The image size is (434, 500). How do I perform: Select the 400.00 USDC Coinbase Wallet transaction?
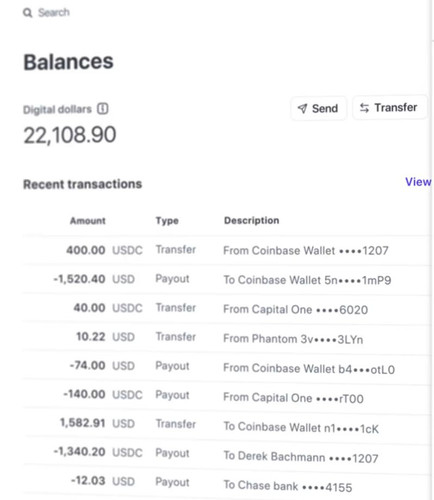click(227, 250)
